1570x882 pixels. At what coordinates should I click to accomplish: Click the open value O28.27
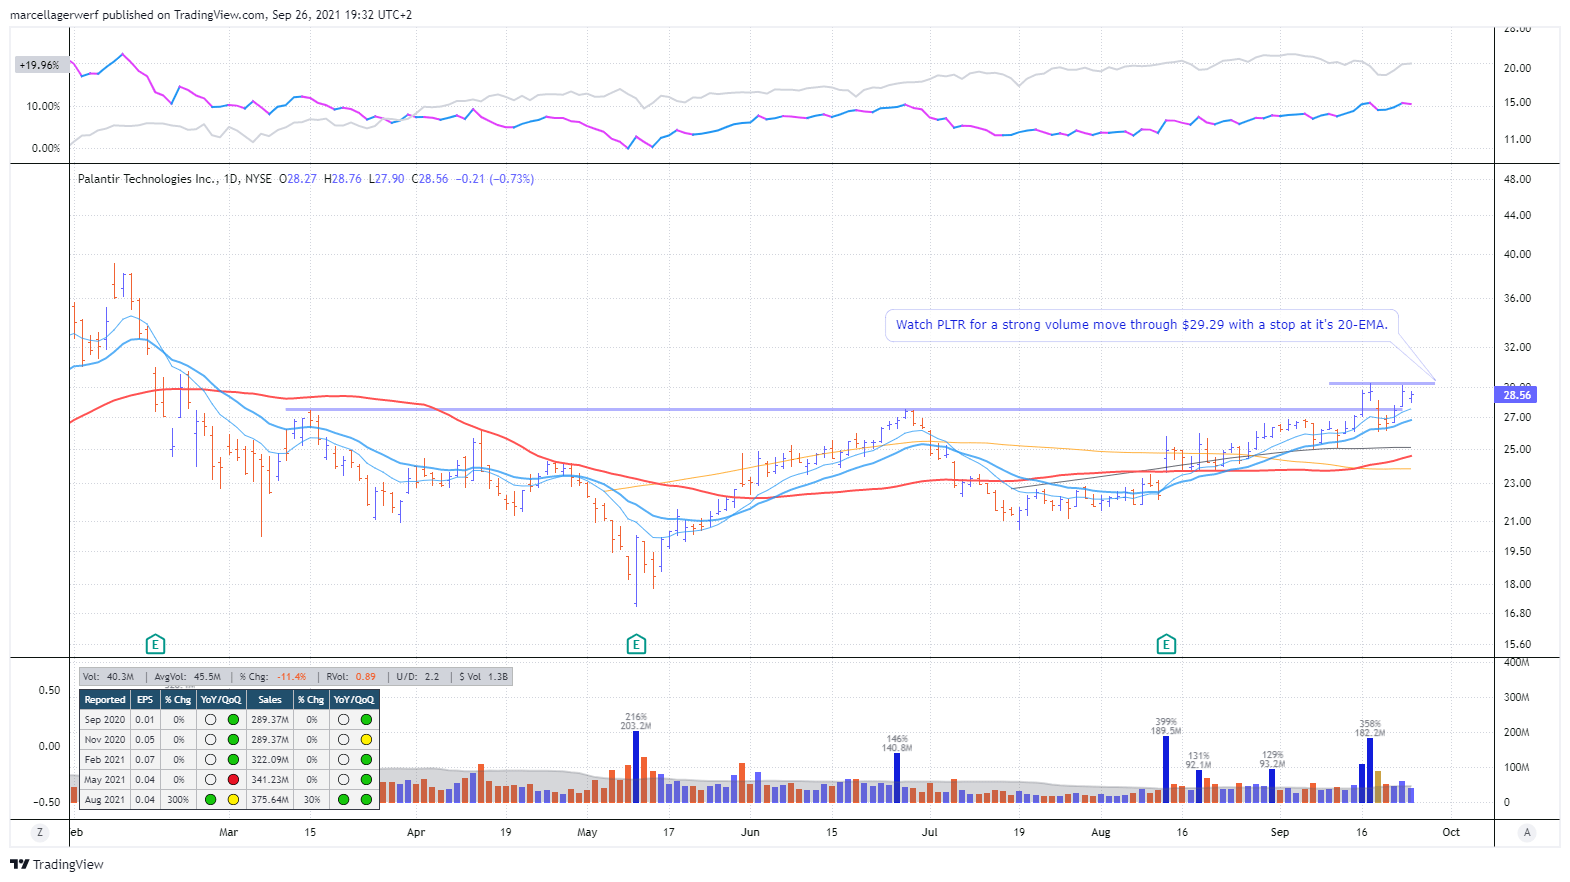pyautogui.click(x=298, y=179)
